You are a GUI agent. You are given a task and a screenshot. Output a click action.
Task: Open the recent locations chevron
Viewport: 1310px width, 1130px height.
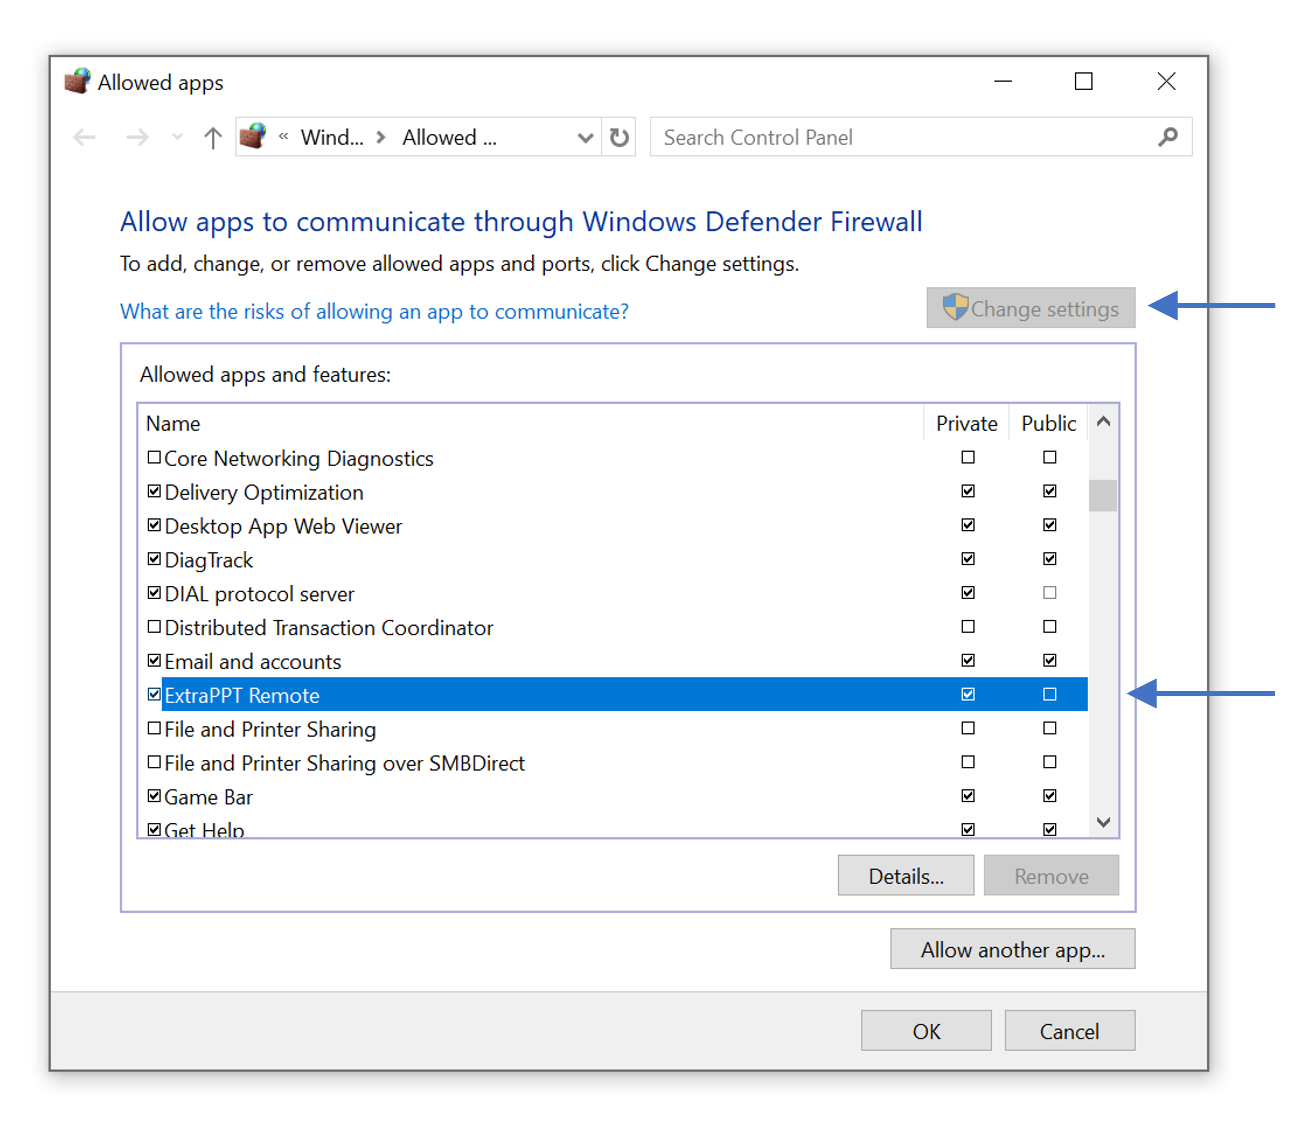point(177,137)
